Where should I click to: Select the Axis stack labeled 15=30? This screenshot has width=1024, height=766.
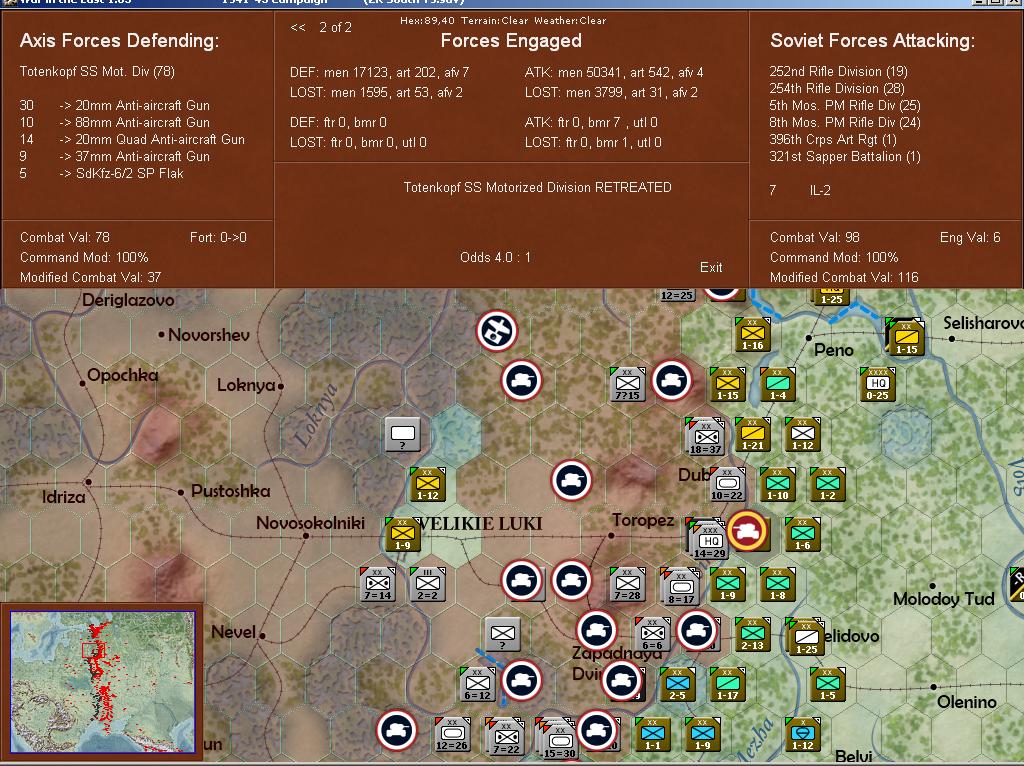pos(556,738)
